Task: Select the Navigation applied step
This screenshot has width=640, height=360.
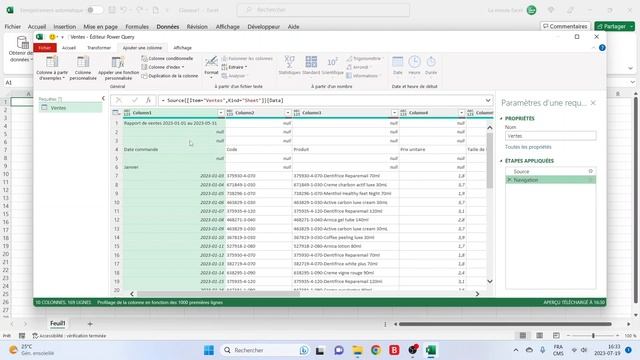Action: pyautogui.click(x=550, y=180)
